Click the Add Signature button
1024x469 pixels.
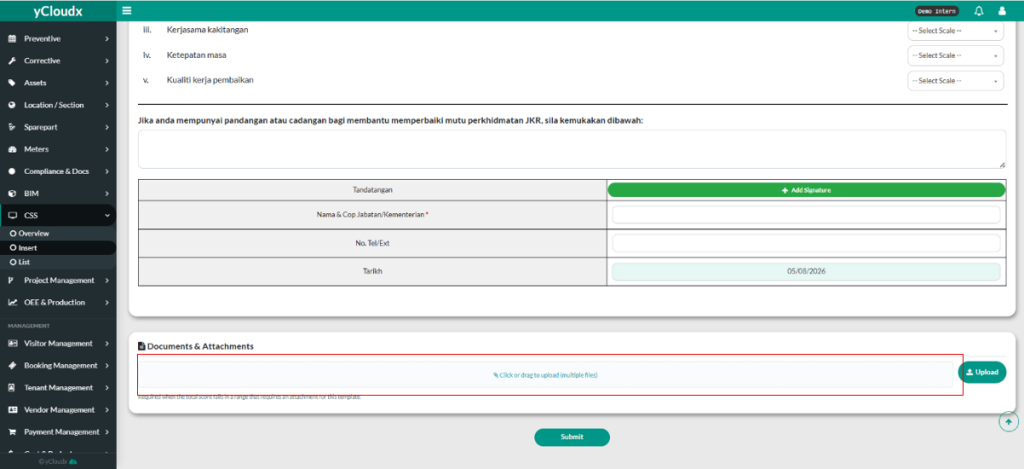pyautogui.click(x=806, y=190)
